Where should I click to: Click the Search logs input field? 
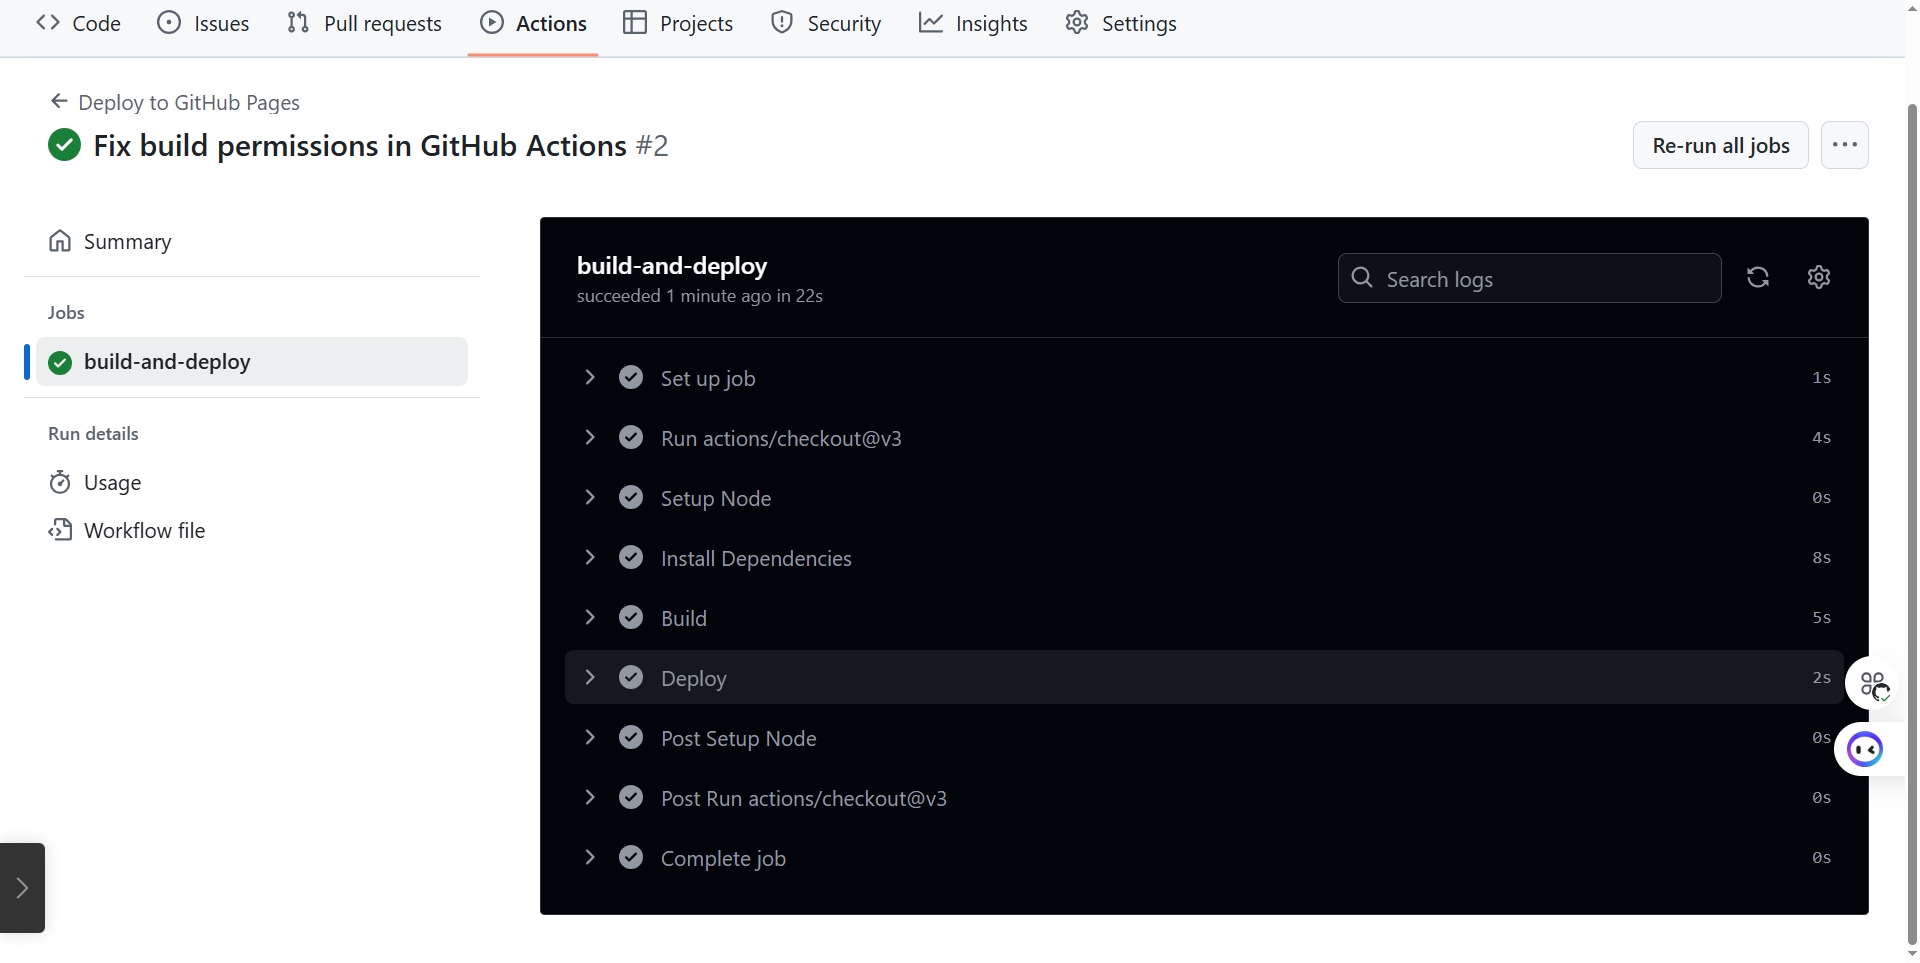[1529, 278]
